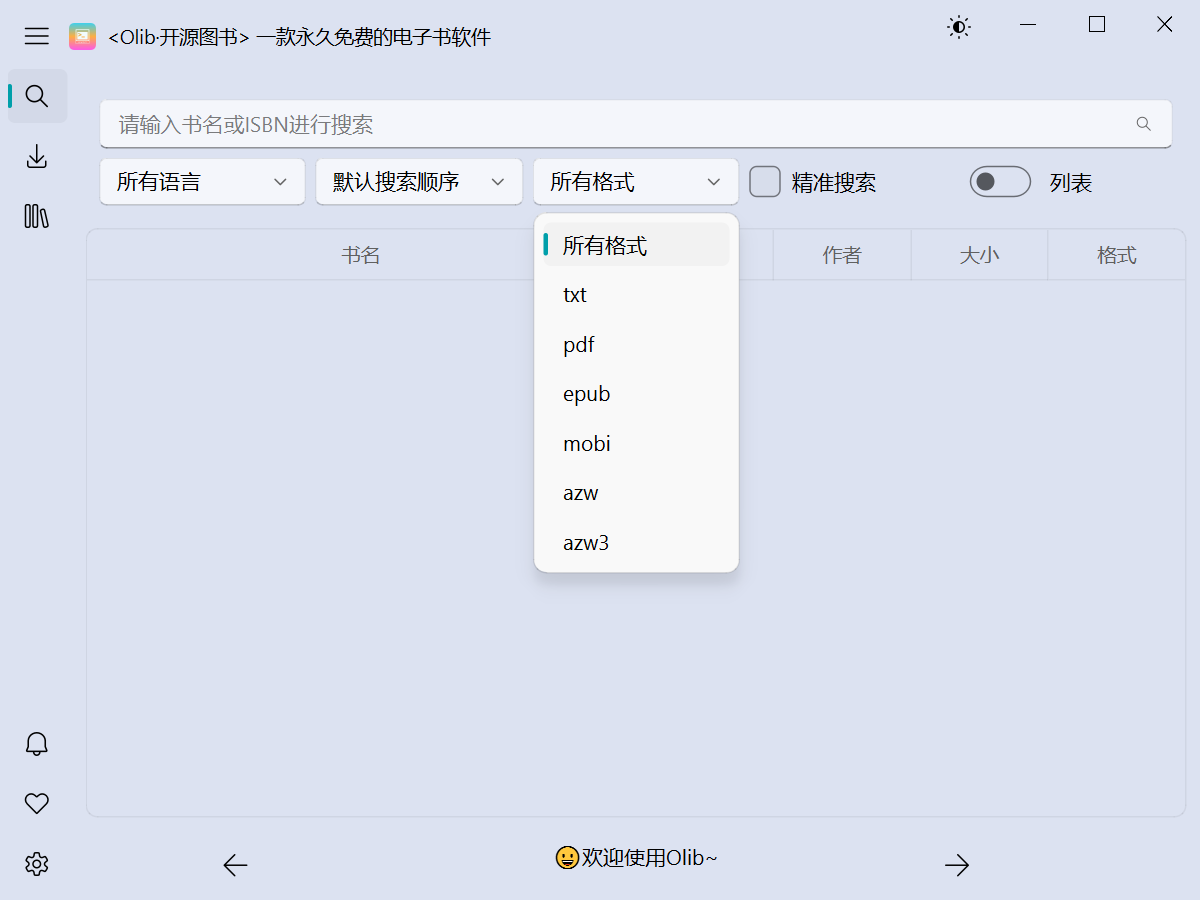Click the magnifier icon in search box

tap(1144, 124)
